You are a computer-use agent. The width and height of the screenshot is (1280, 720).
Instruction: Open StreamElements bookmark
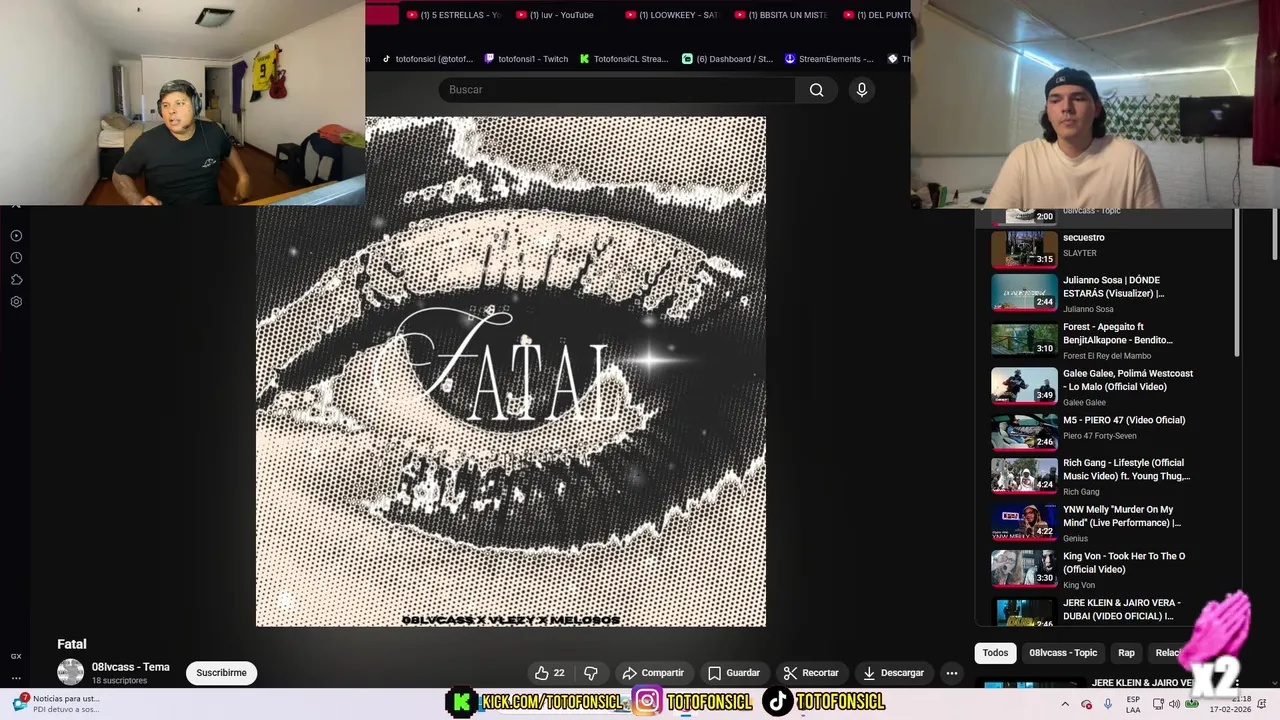coord(830,59)
